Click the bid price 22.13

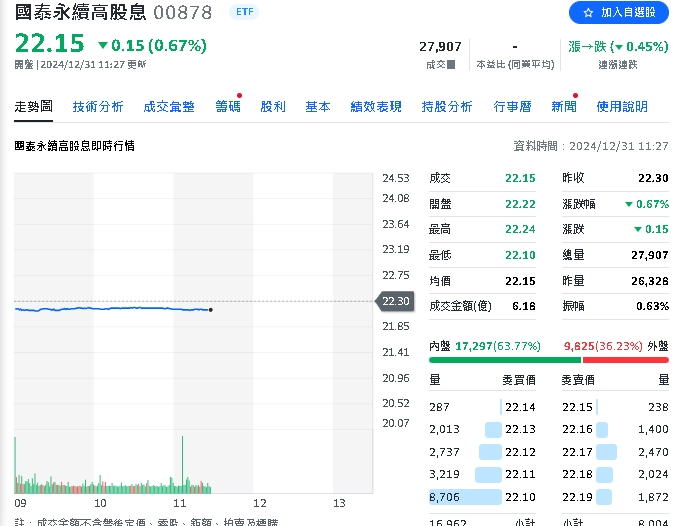[520, 429]
